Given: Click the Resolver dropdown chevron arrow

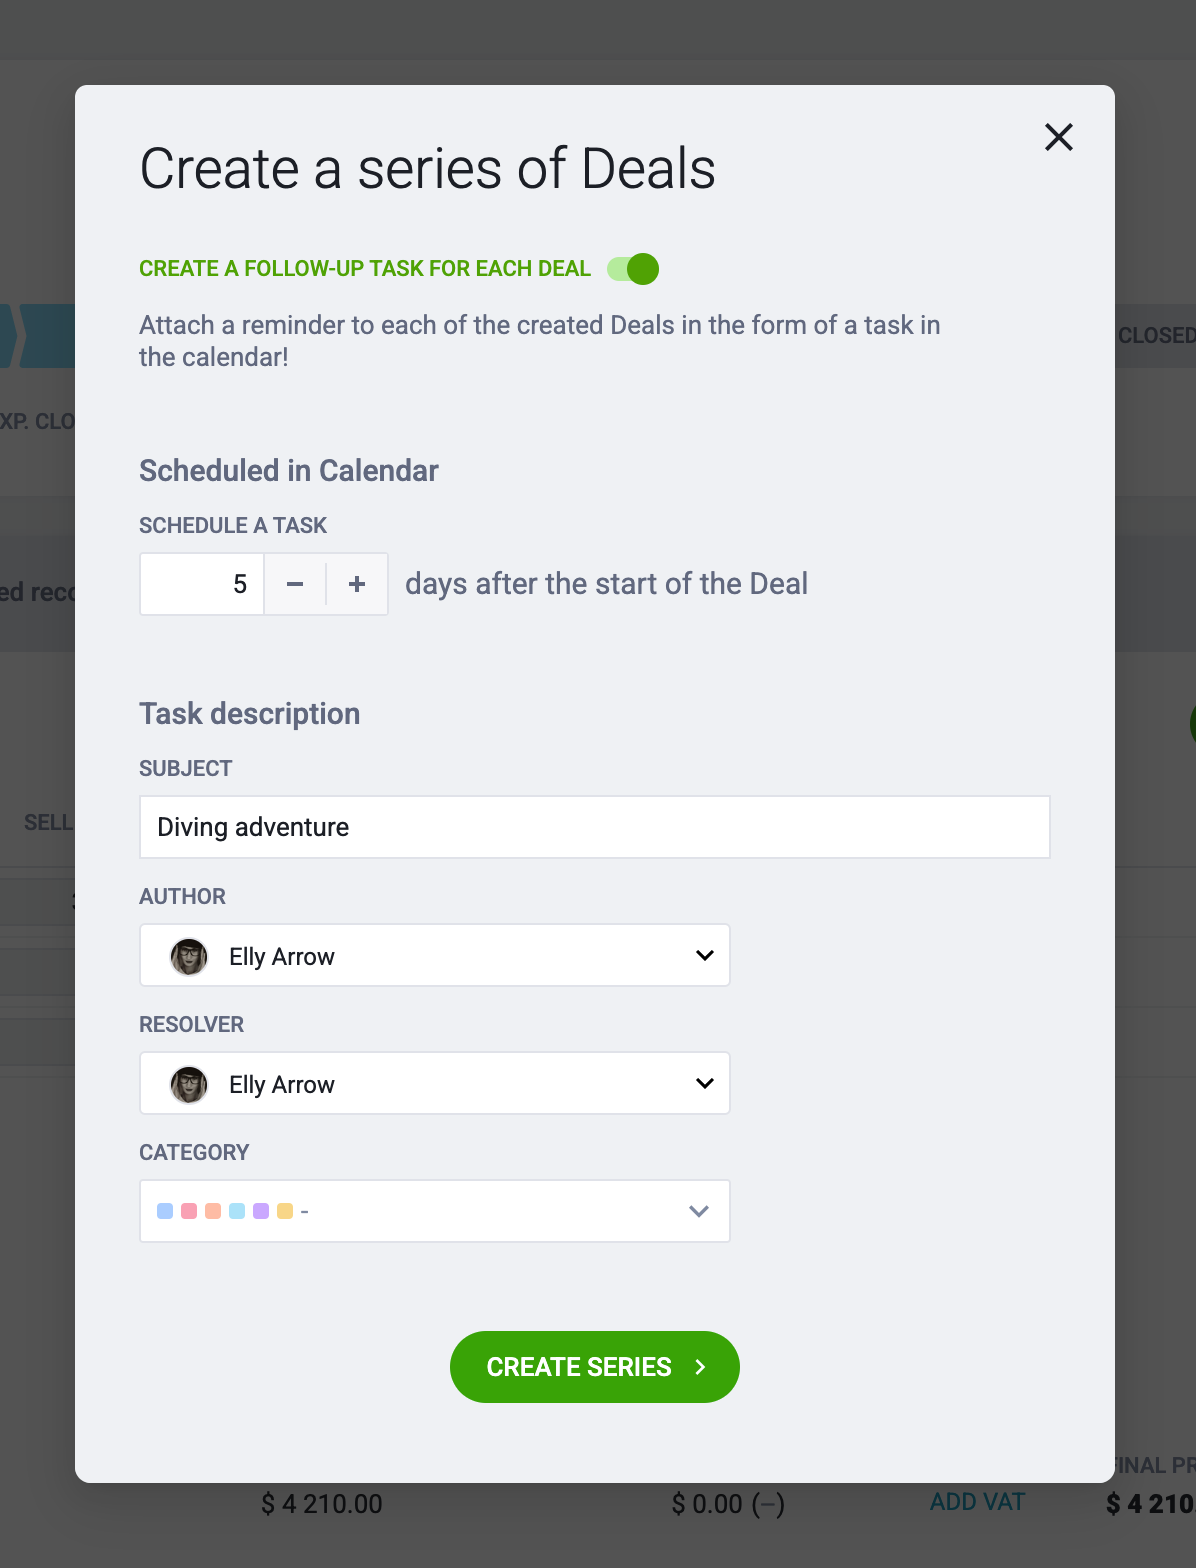Looking at the screenshot, I should coord(705,1083).
